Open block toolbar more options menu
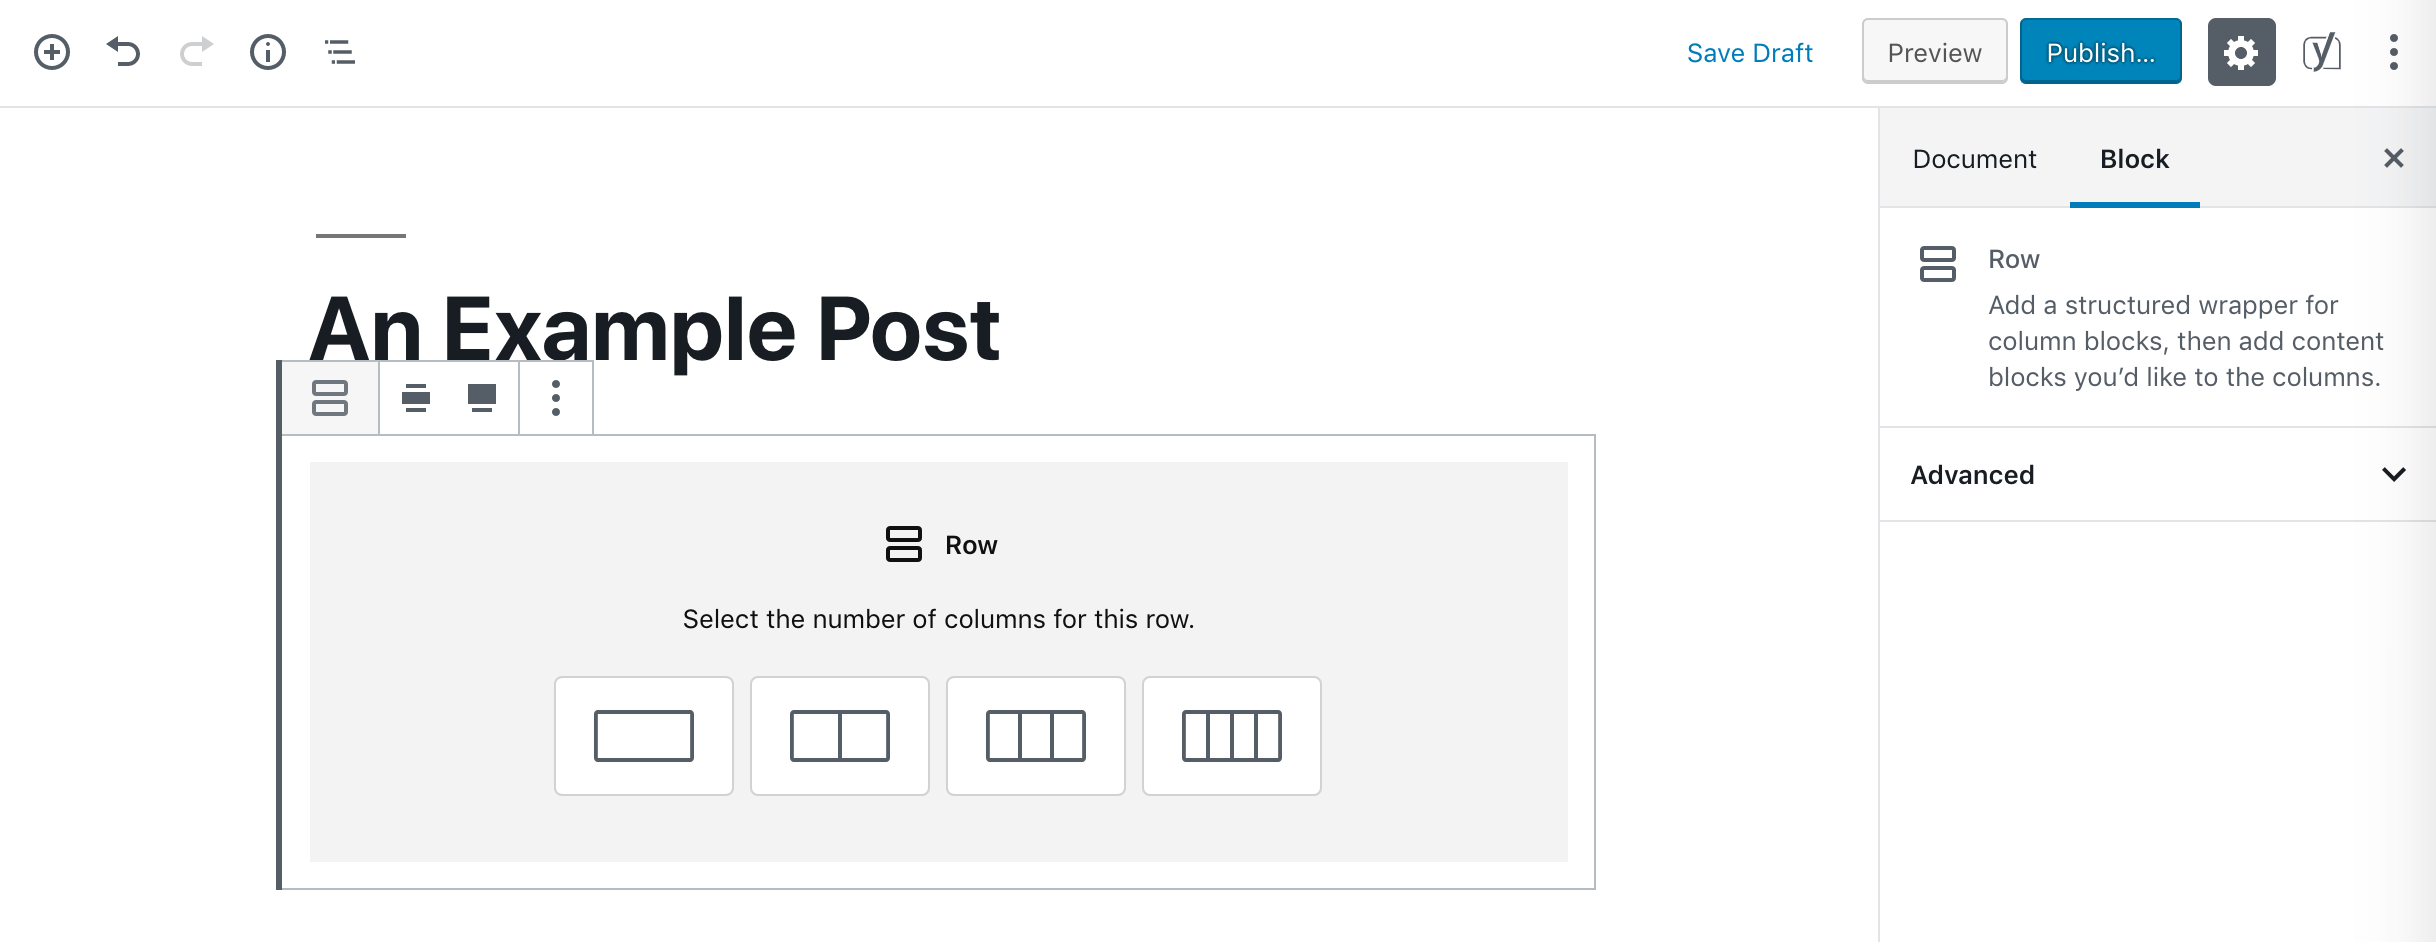This screenshot has width=2436, height=943. pyautogui.click(x=556, y=398)
